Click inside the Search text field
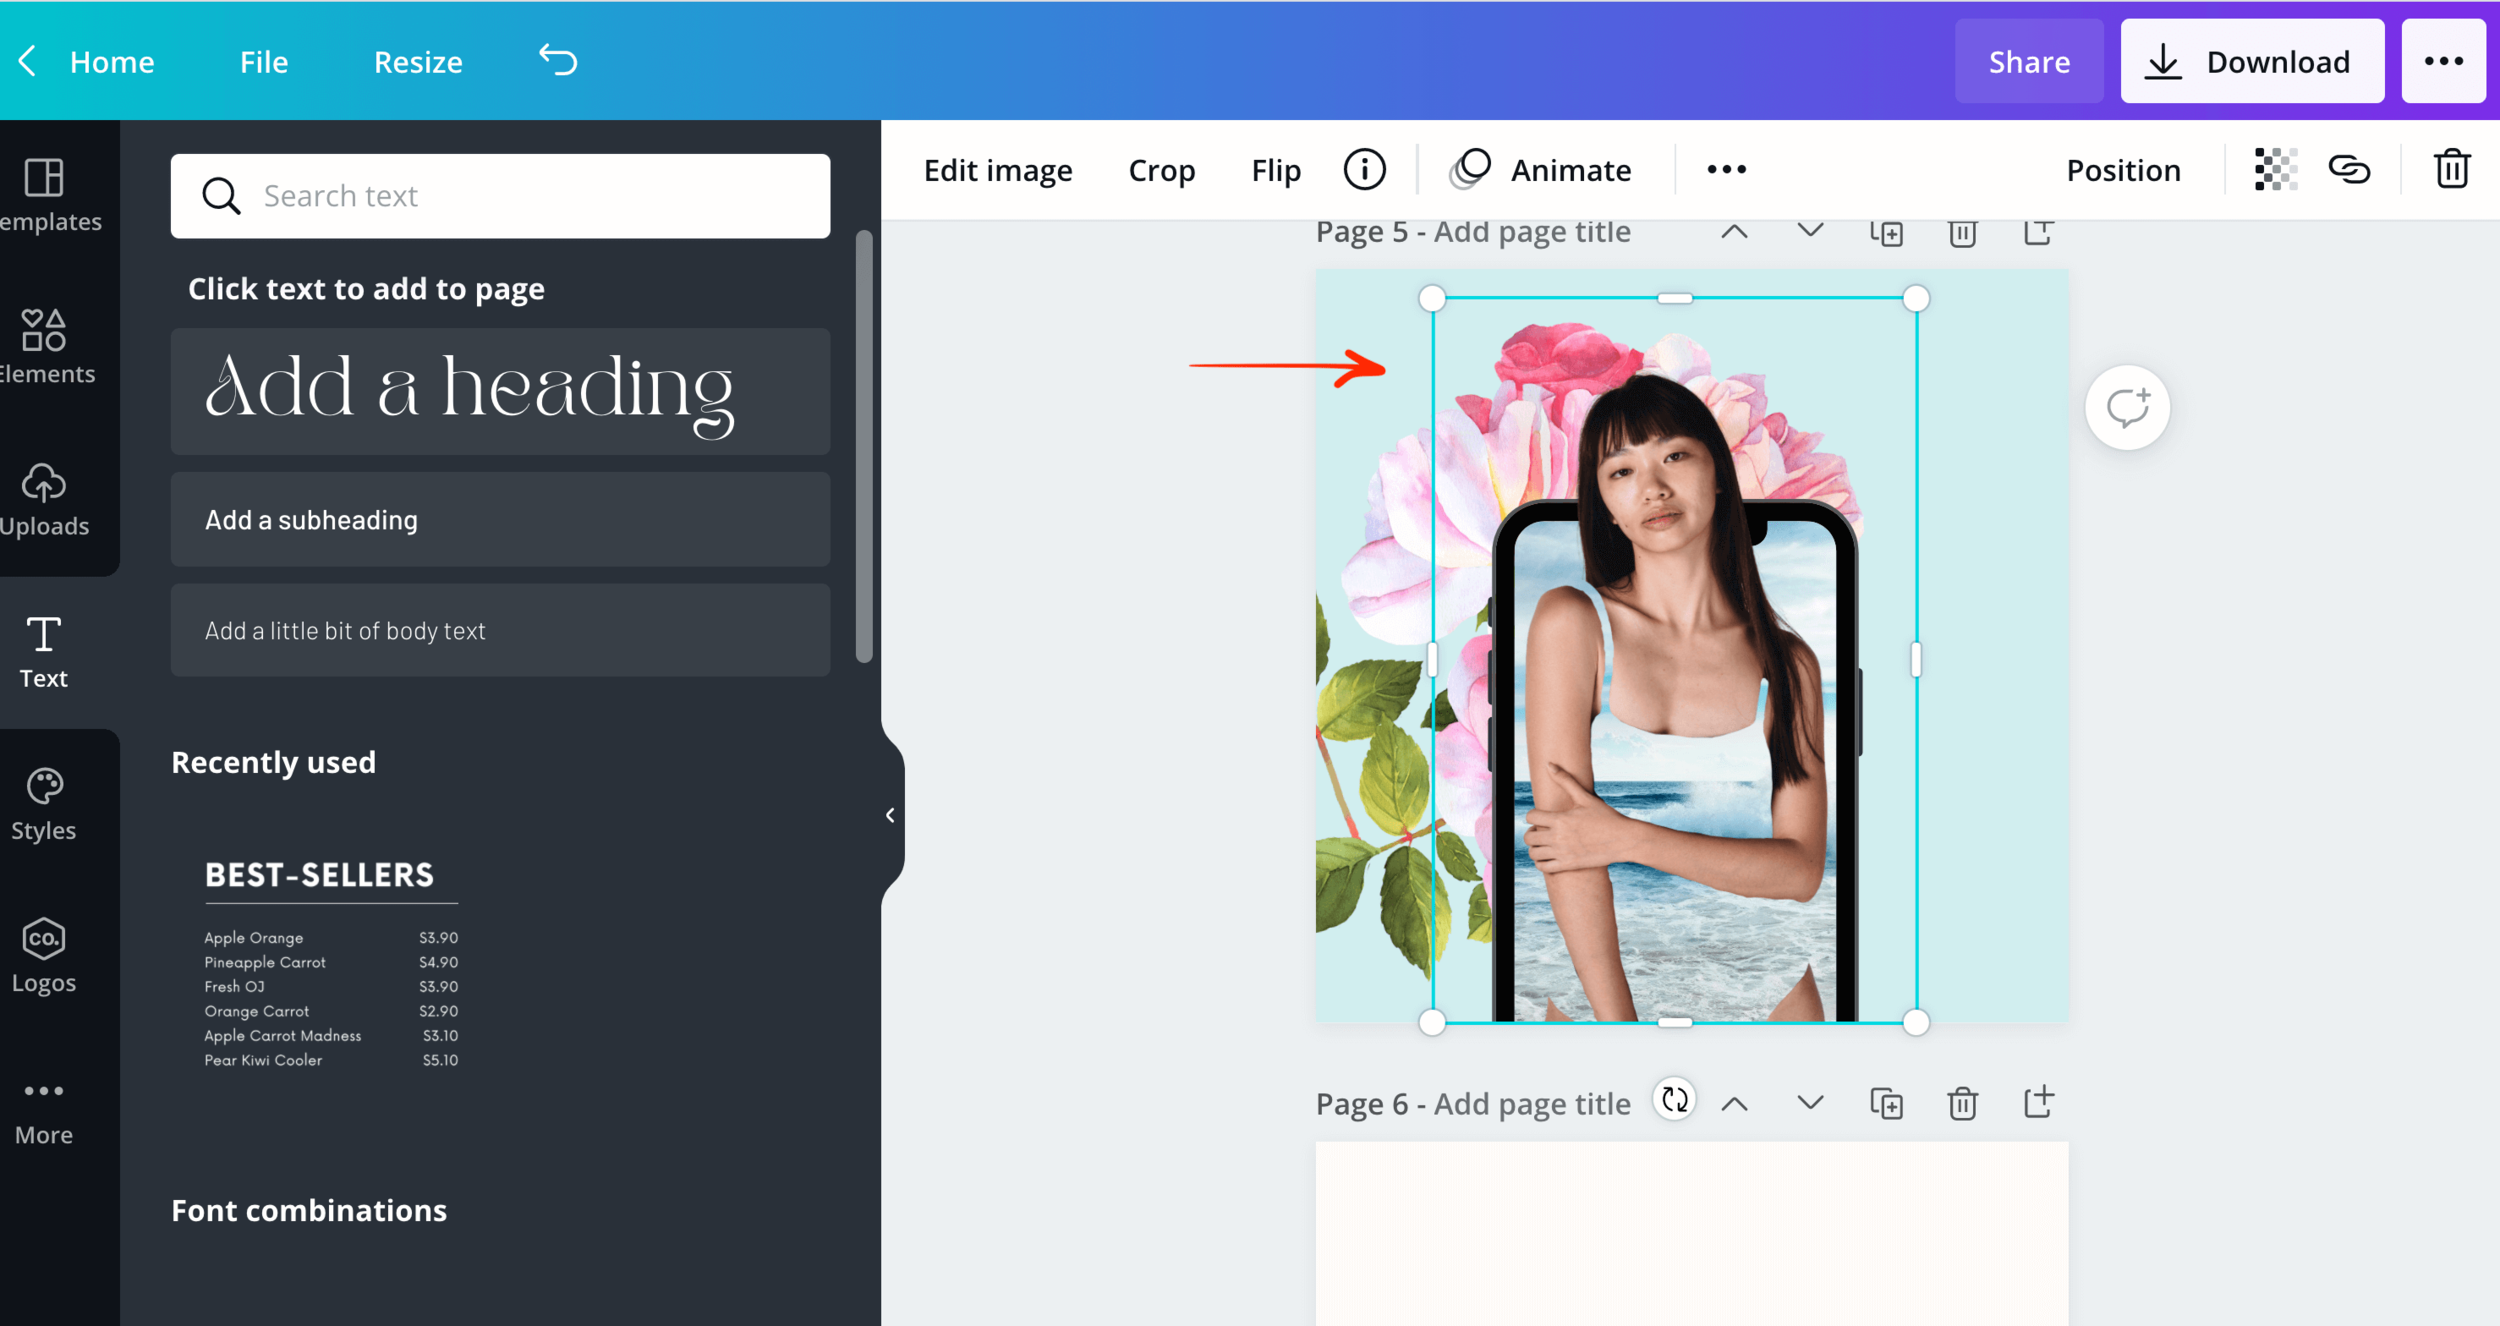2500x1326 pixels. tap(500, 196)
